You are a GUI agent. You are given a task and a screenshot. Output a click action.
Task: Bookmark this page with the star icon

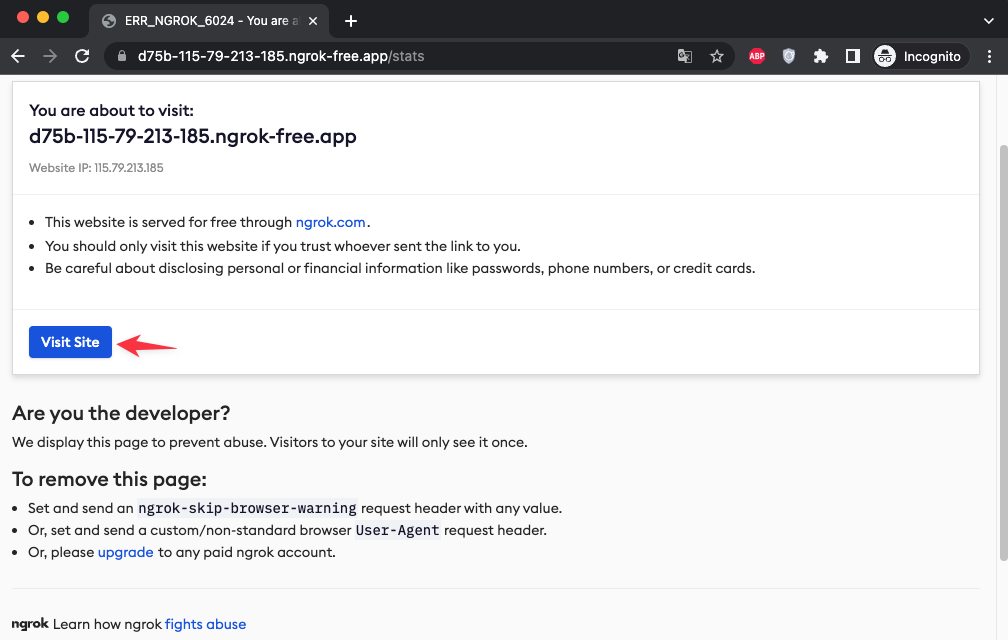tap(717, 57)
